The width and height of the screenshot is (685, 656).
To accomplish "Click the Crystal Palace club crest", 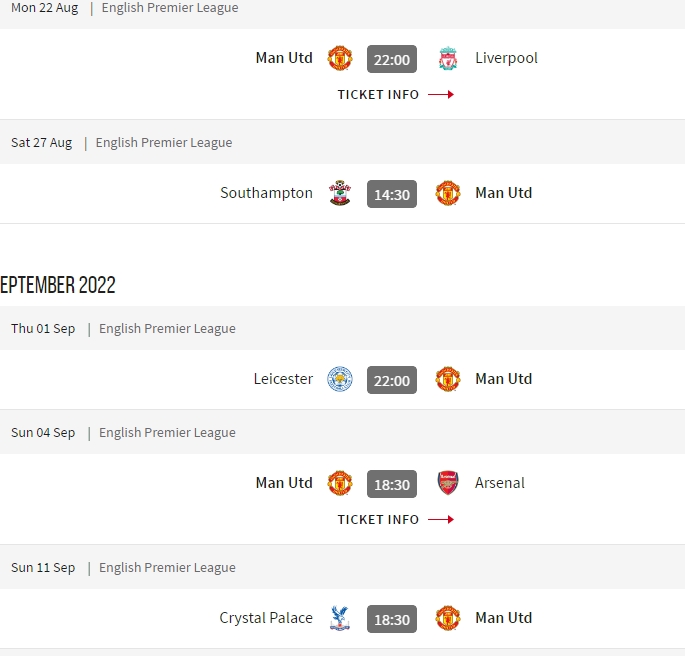I will [340, 618].
